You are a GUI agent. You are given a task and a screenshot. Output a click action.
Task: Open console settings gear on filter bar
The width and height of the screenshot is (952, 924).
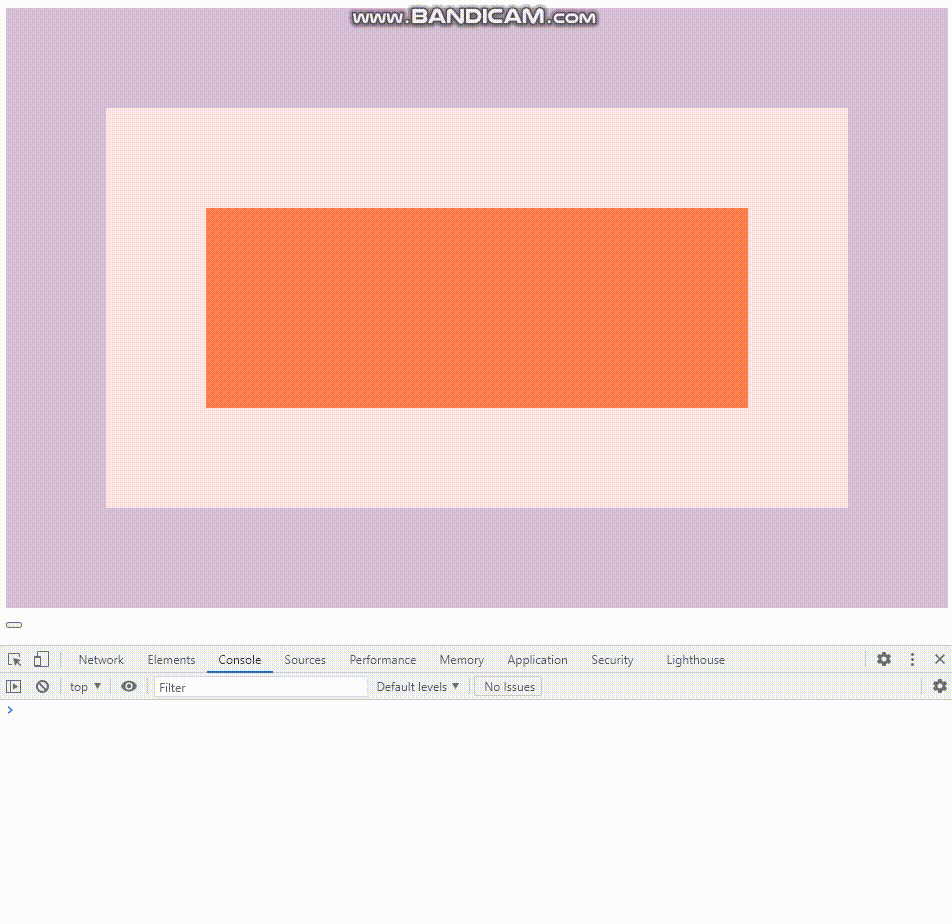pyautogui.click(x=939, y=686)
